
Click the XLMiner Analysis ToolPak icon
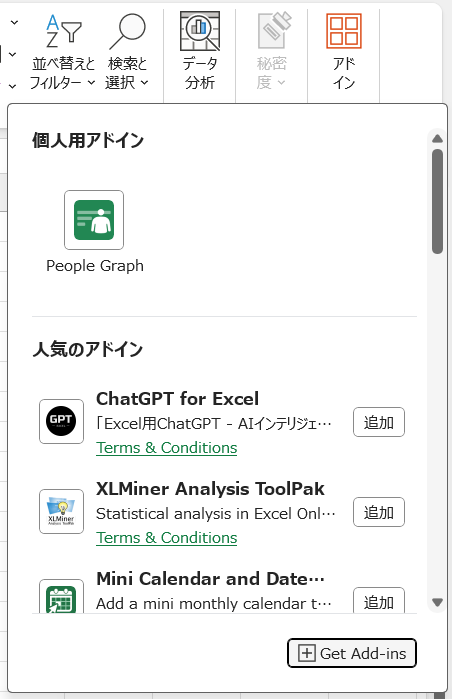(x=62, y=511)
